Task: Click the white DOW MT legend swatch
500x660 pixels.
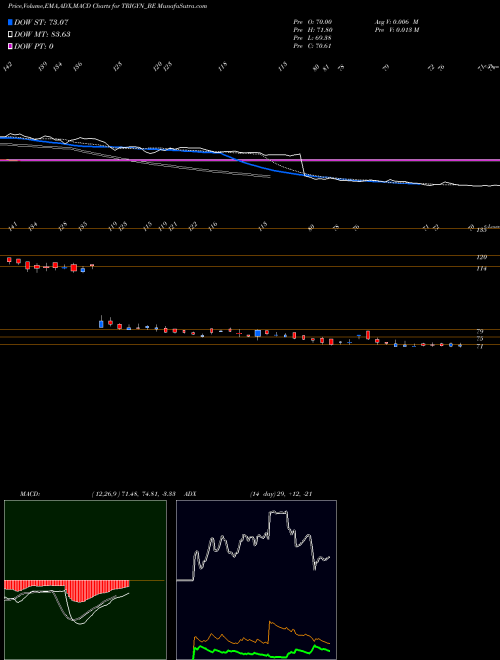Action: (x=10, y=34)
